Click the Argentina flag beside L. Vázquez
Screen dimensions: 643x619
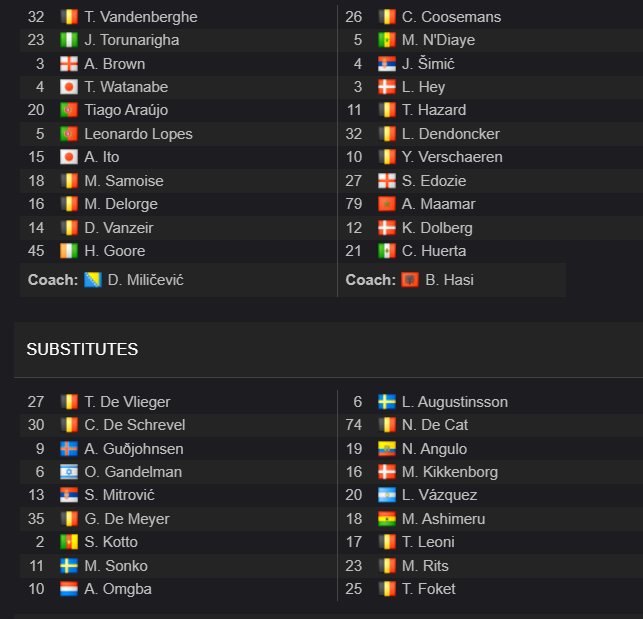click(x=387, y=495)
